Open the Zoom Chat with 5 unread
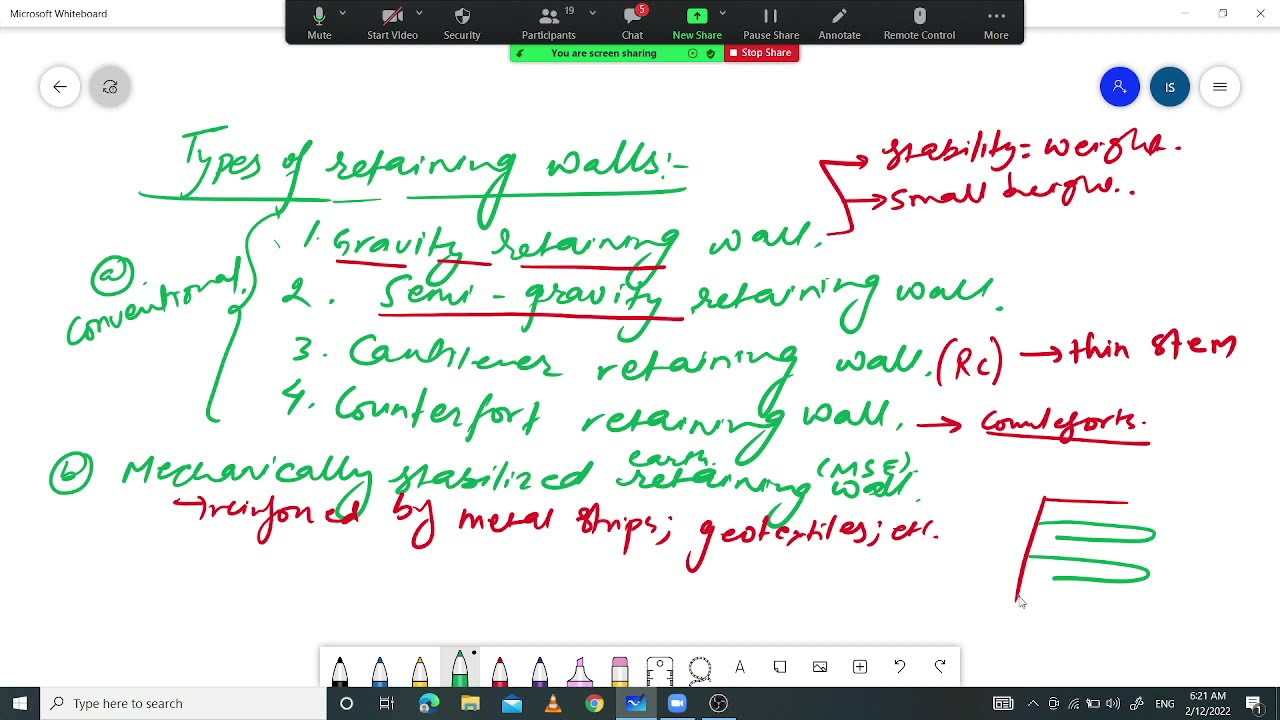The width and height of the screenshot is (1280, 720). [633, 23]
